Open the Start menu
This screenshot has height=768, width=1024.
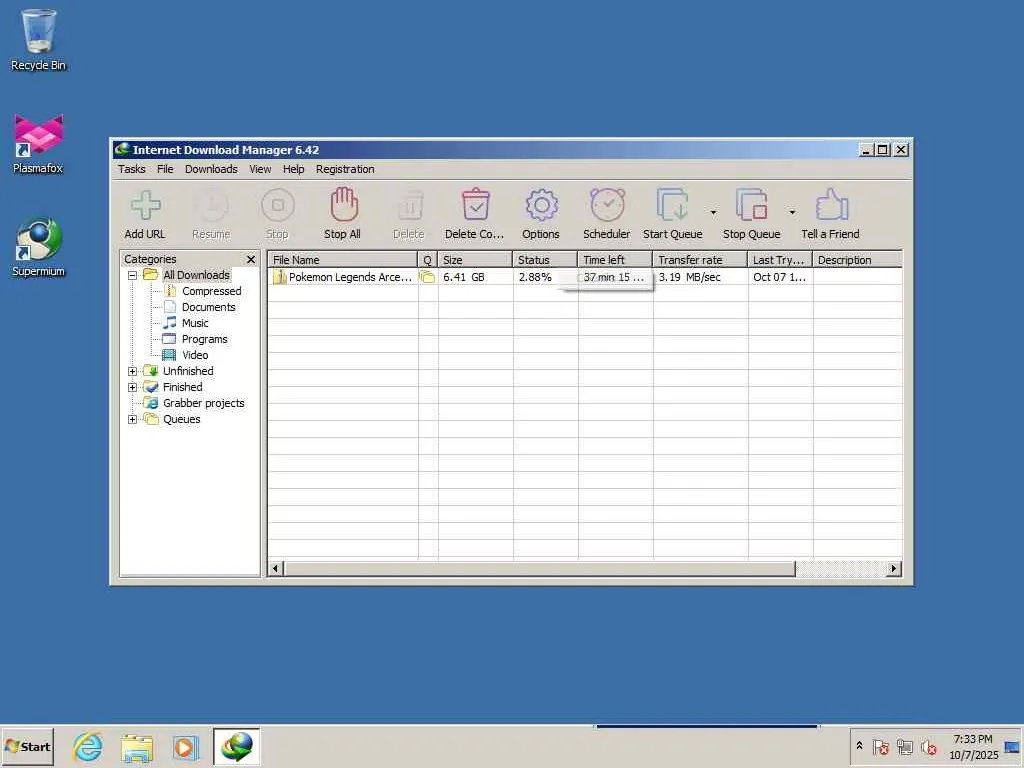click(x=27, y=746)
